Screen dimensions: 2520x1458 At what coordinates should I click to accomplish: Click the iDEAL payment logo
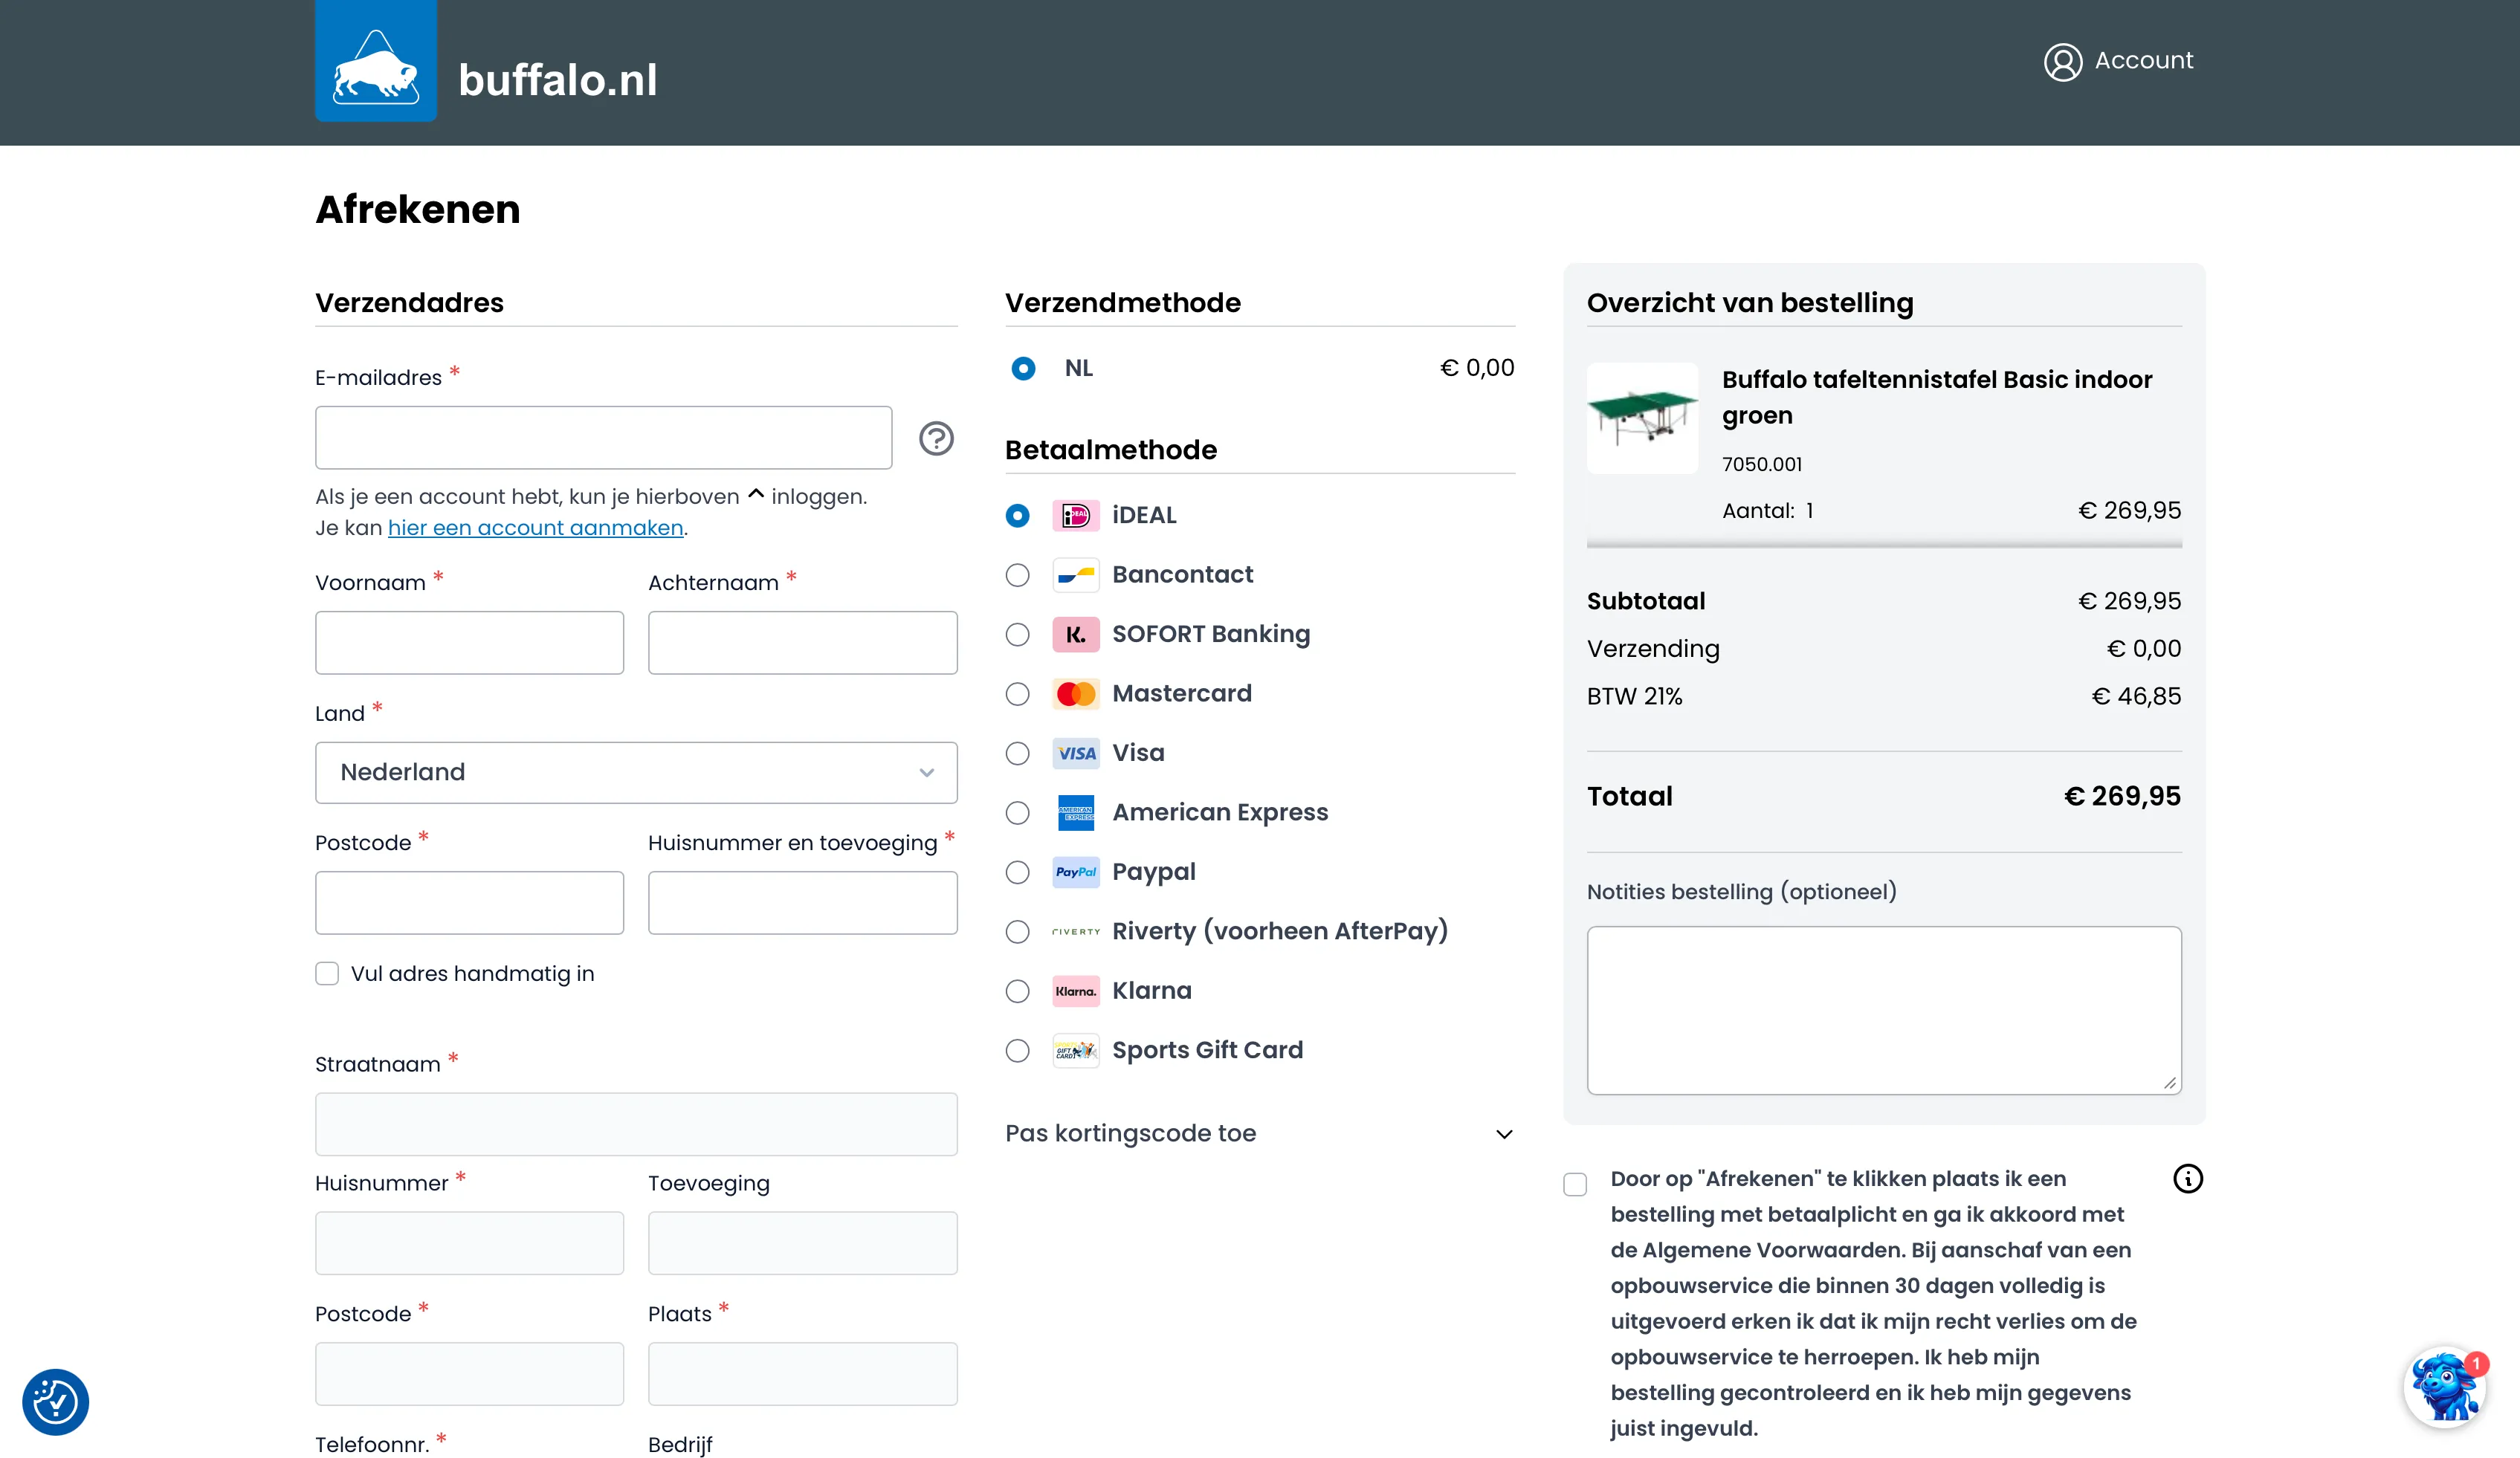[1076, 516]
